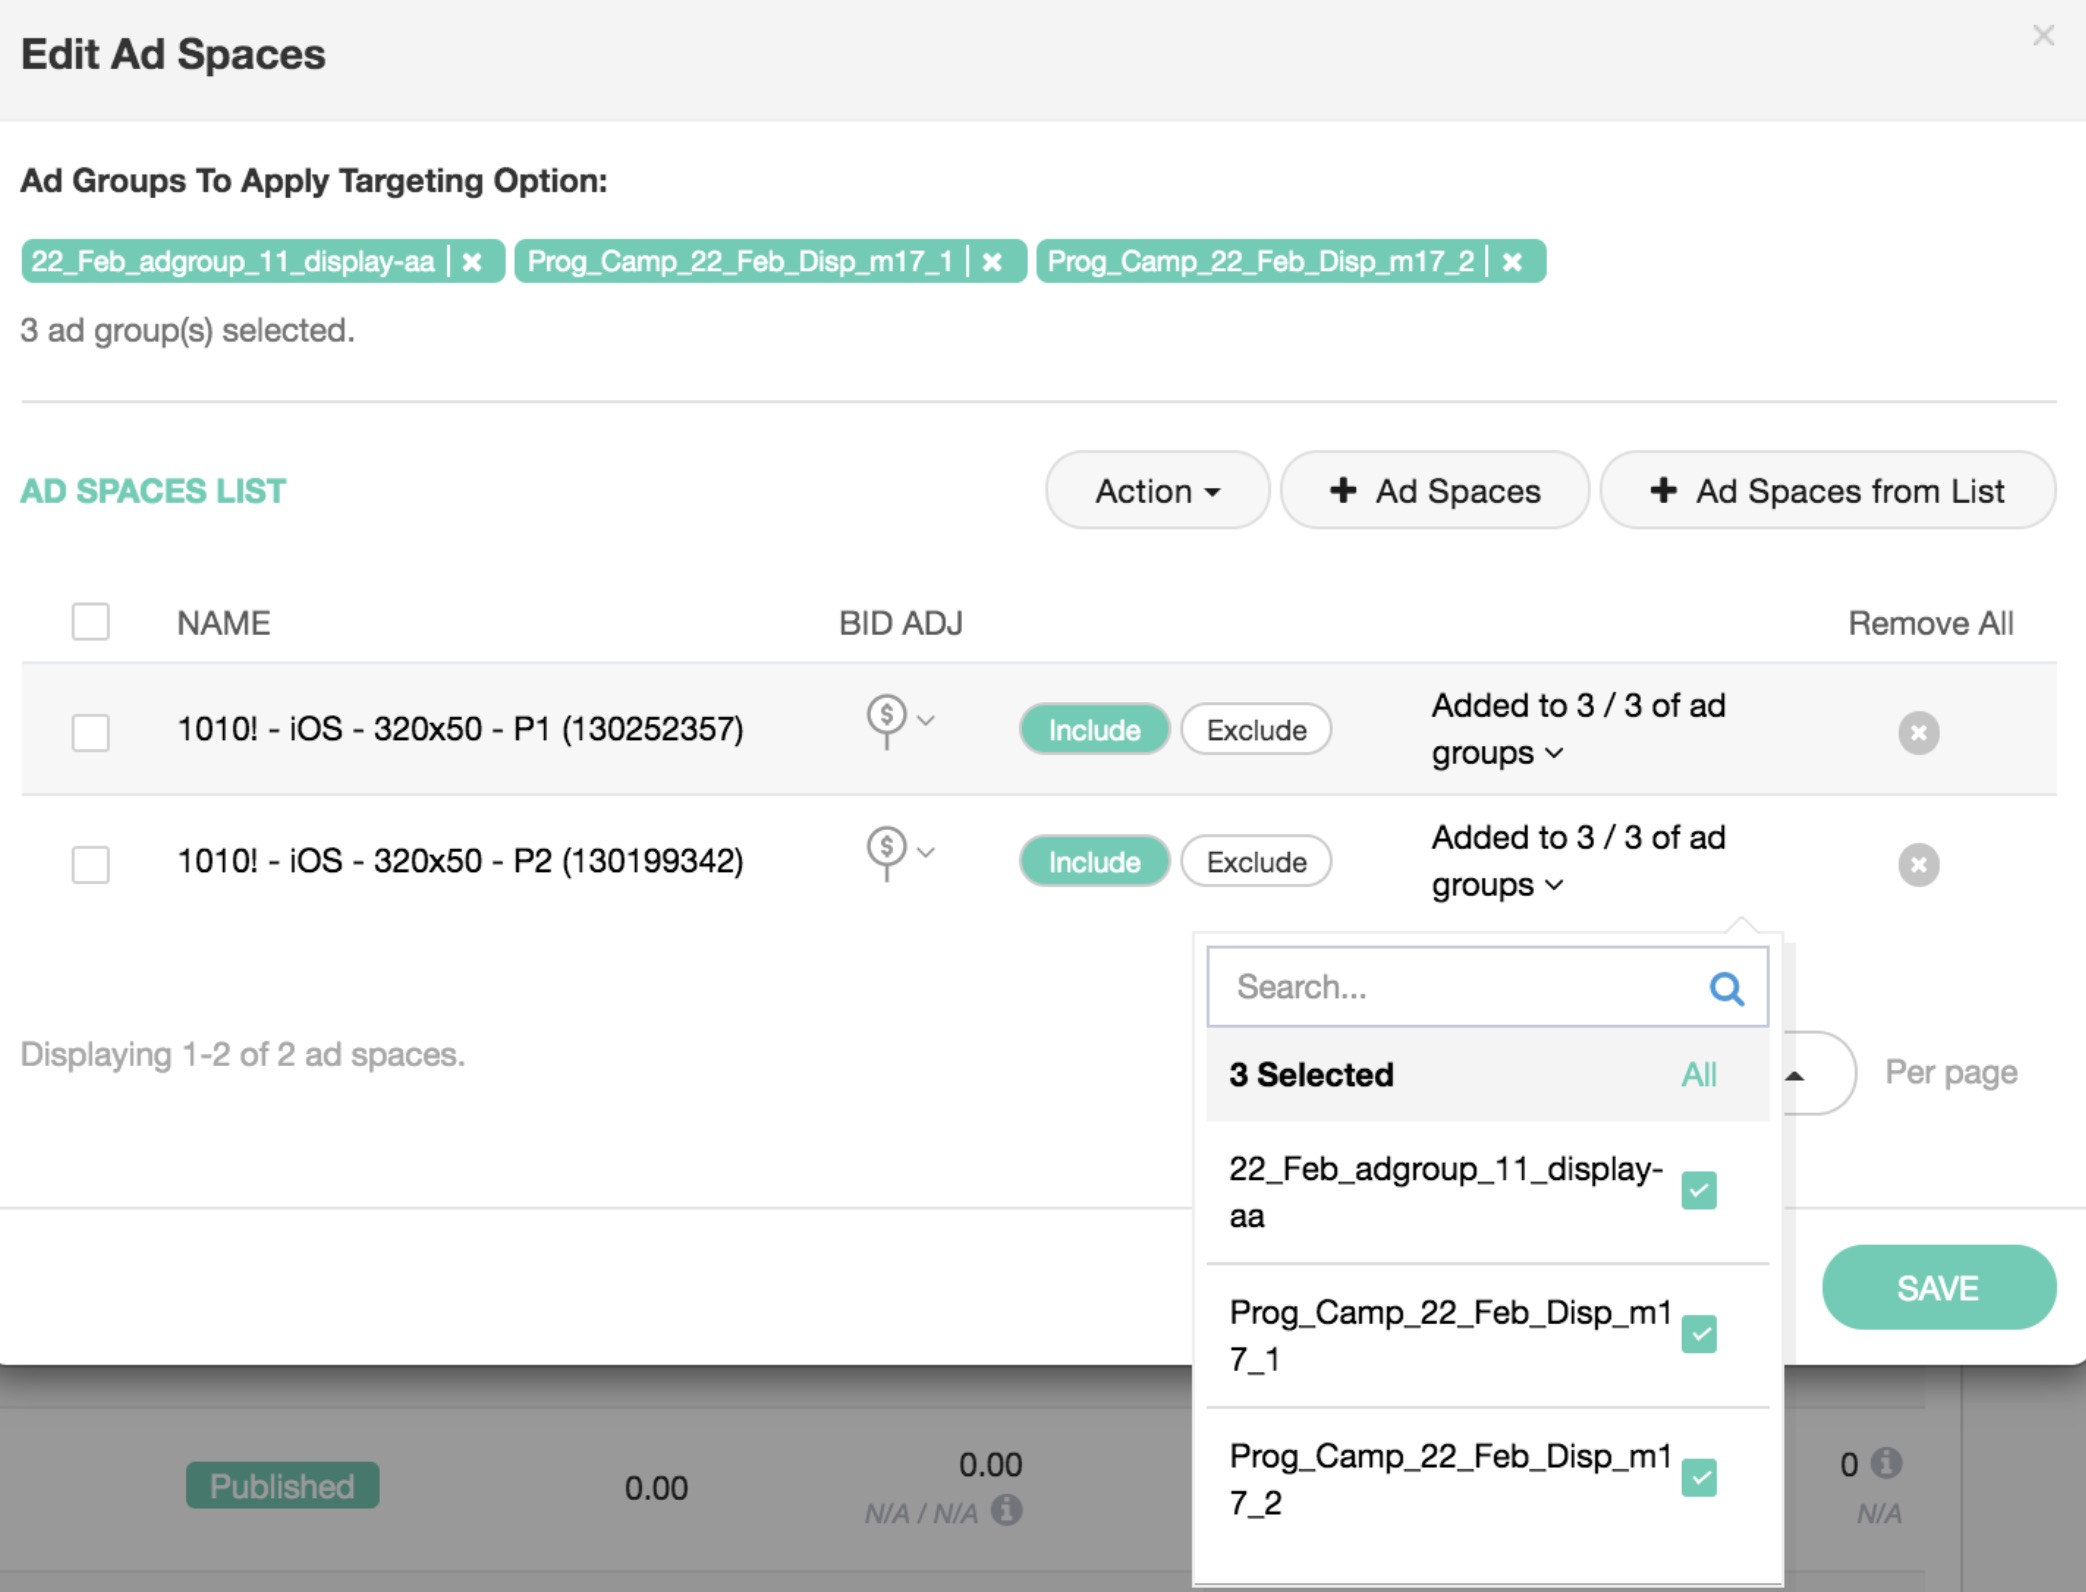2086x1592 pixels.
Task: Remove 22_Feb_adgroup_11_display-aa tag with its x icon
Action: (x=472, y=262)
